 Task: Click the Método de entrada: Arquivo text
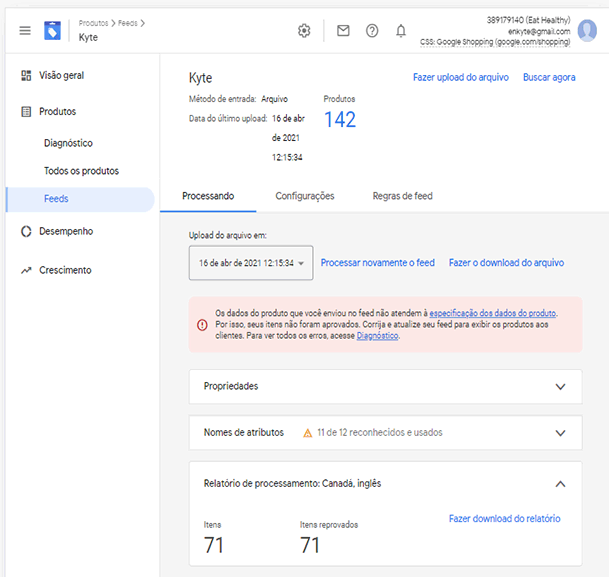pos(238,99)
